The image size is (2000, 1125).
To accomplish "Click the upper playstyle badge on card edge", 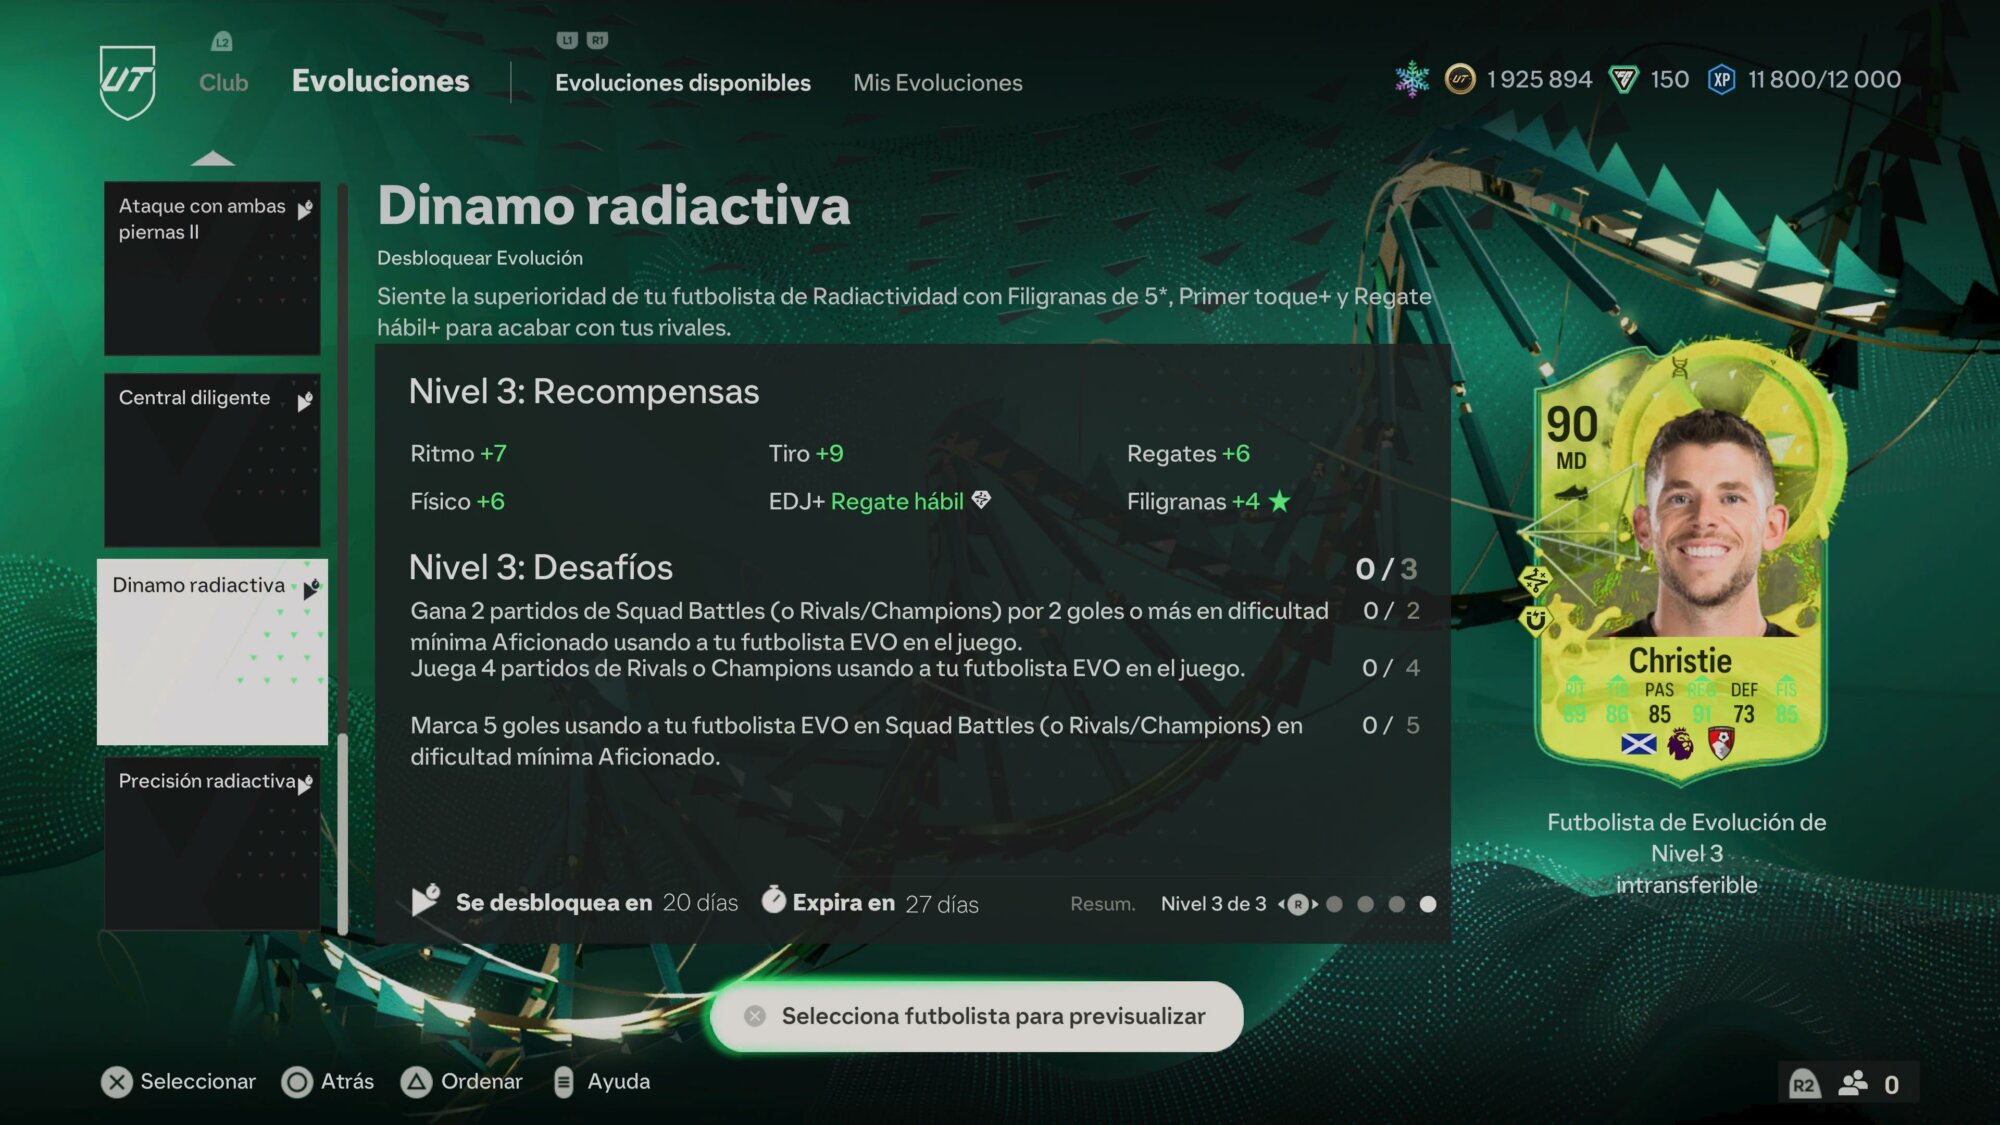I will [x=1536, y=580].
